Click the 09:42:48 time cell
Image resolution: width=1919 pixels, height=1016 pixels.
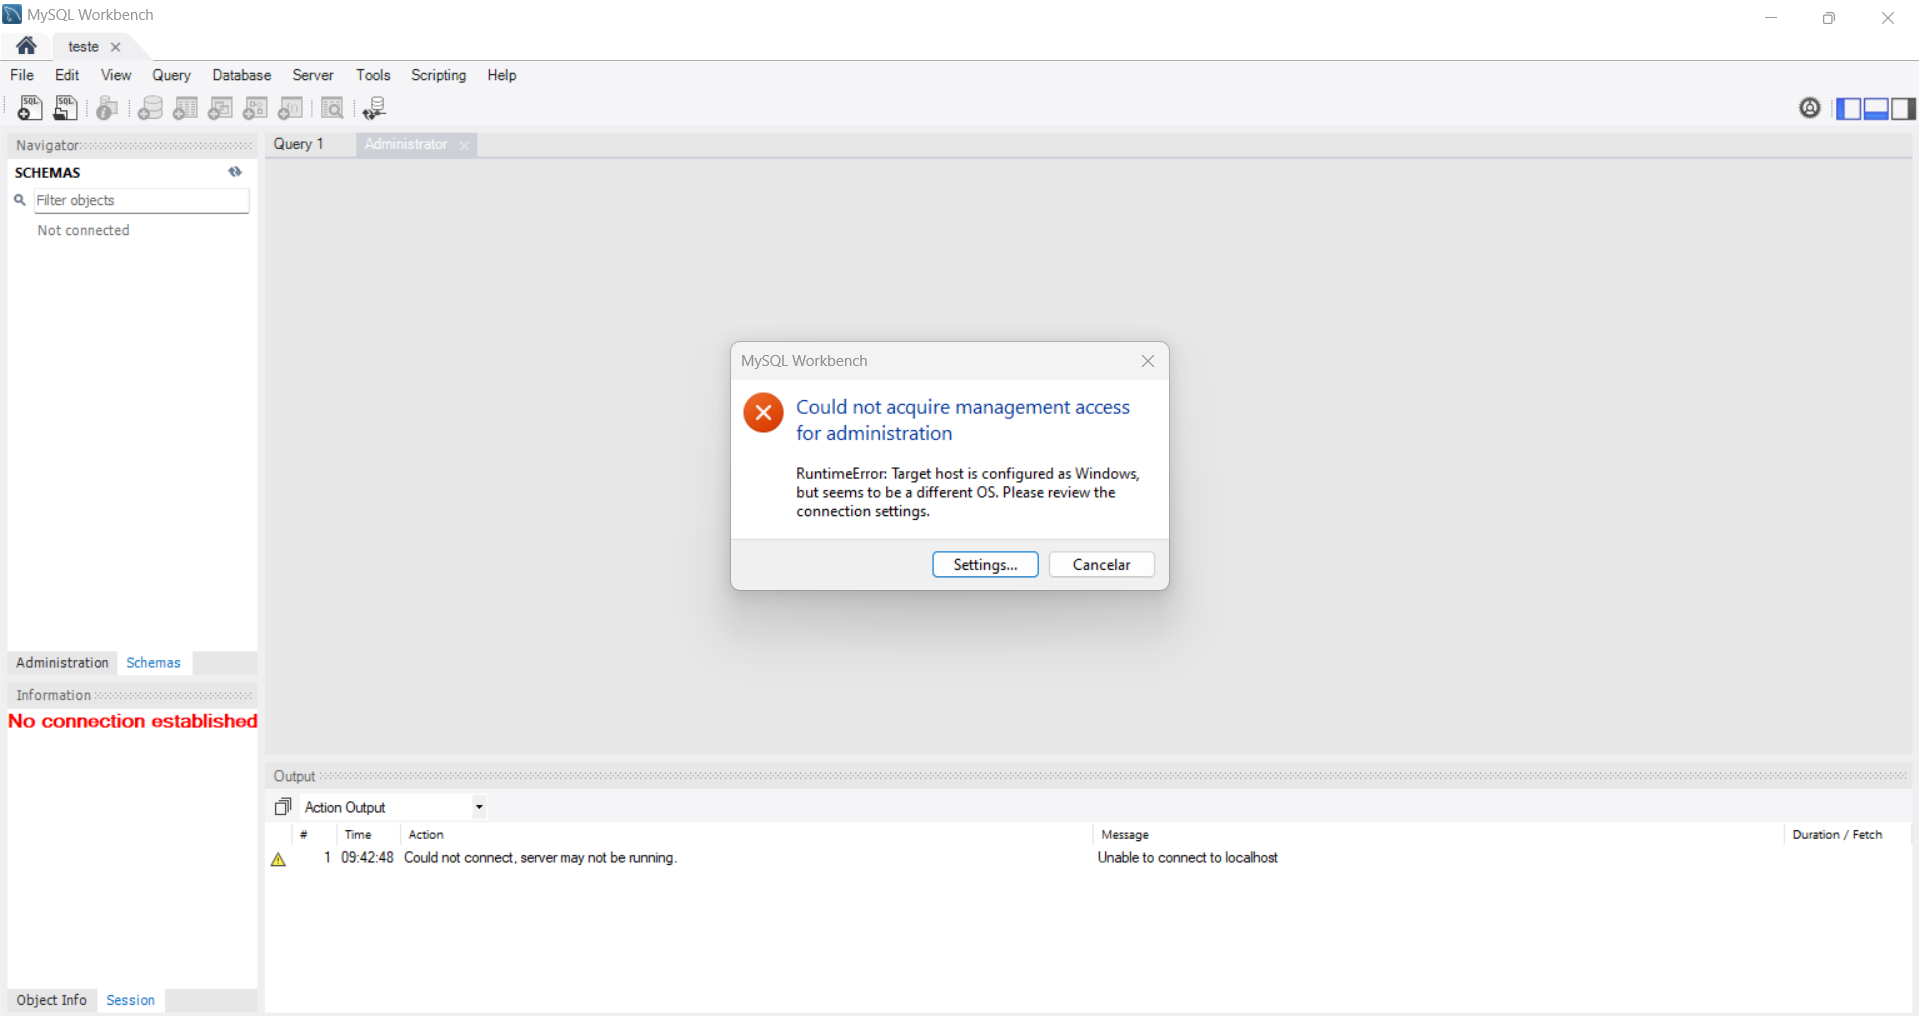(367, 858)
